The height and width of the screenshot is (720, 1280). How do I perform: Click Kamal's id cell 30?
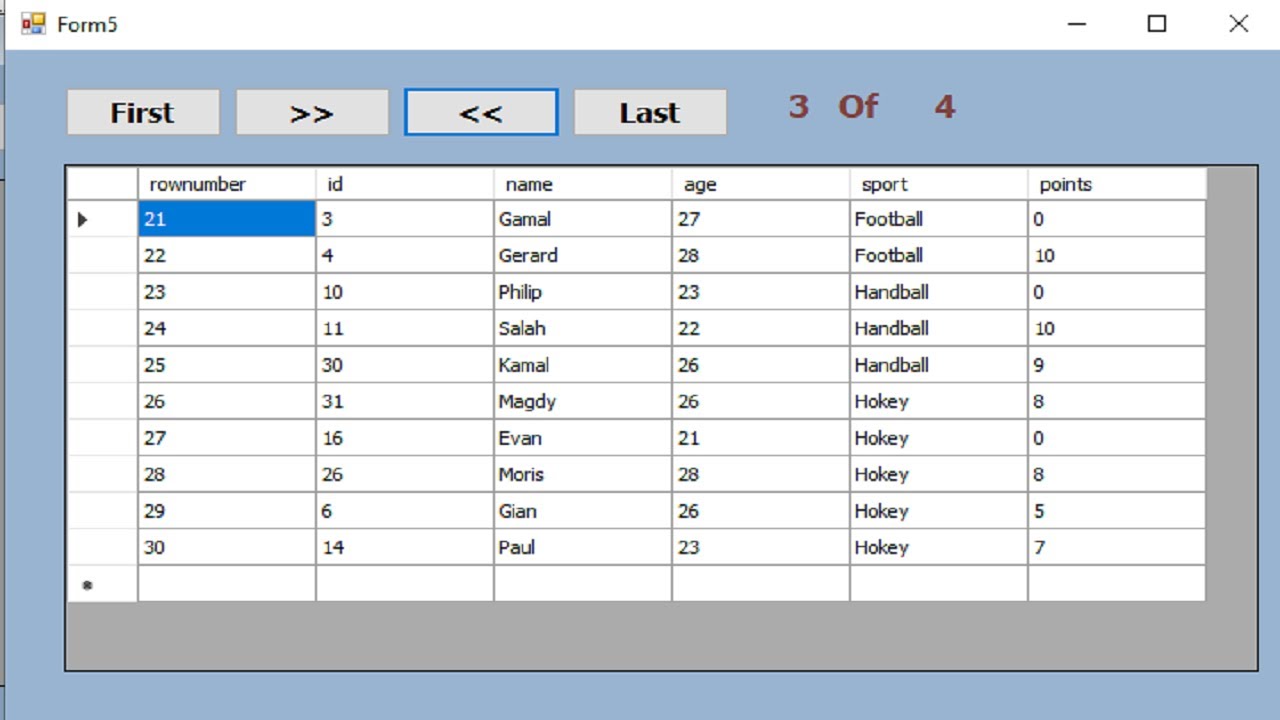(405, 365)
